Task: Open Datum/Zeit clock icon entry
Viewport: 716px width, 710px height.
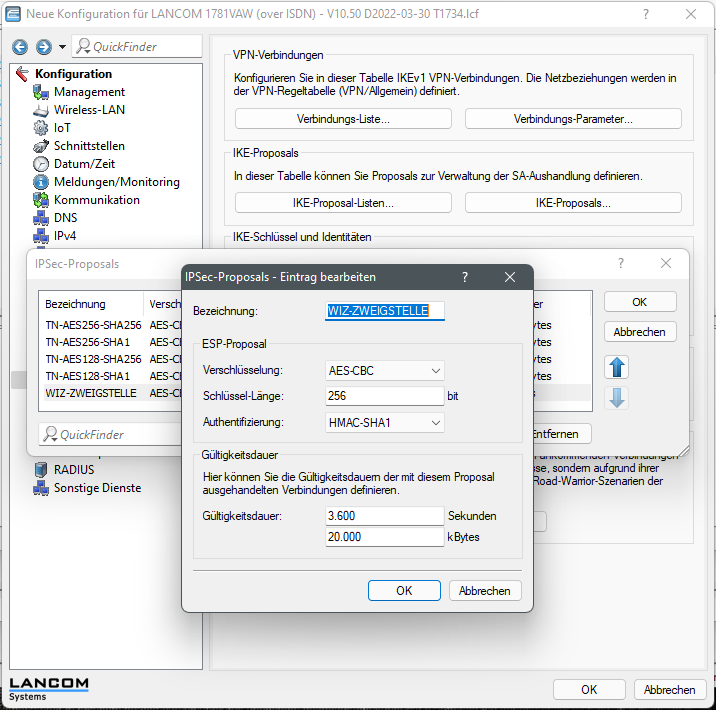Action: [x=41, y=164]
